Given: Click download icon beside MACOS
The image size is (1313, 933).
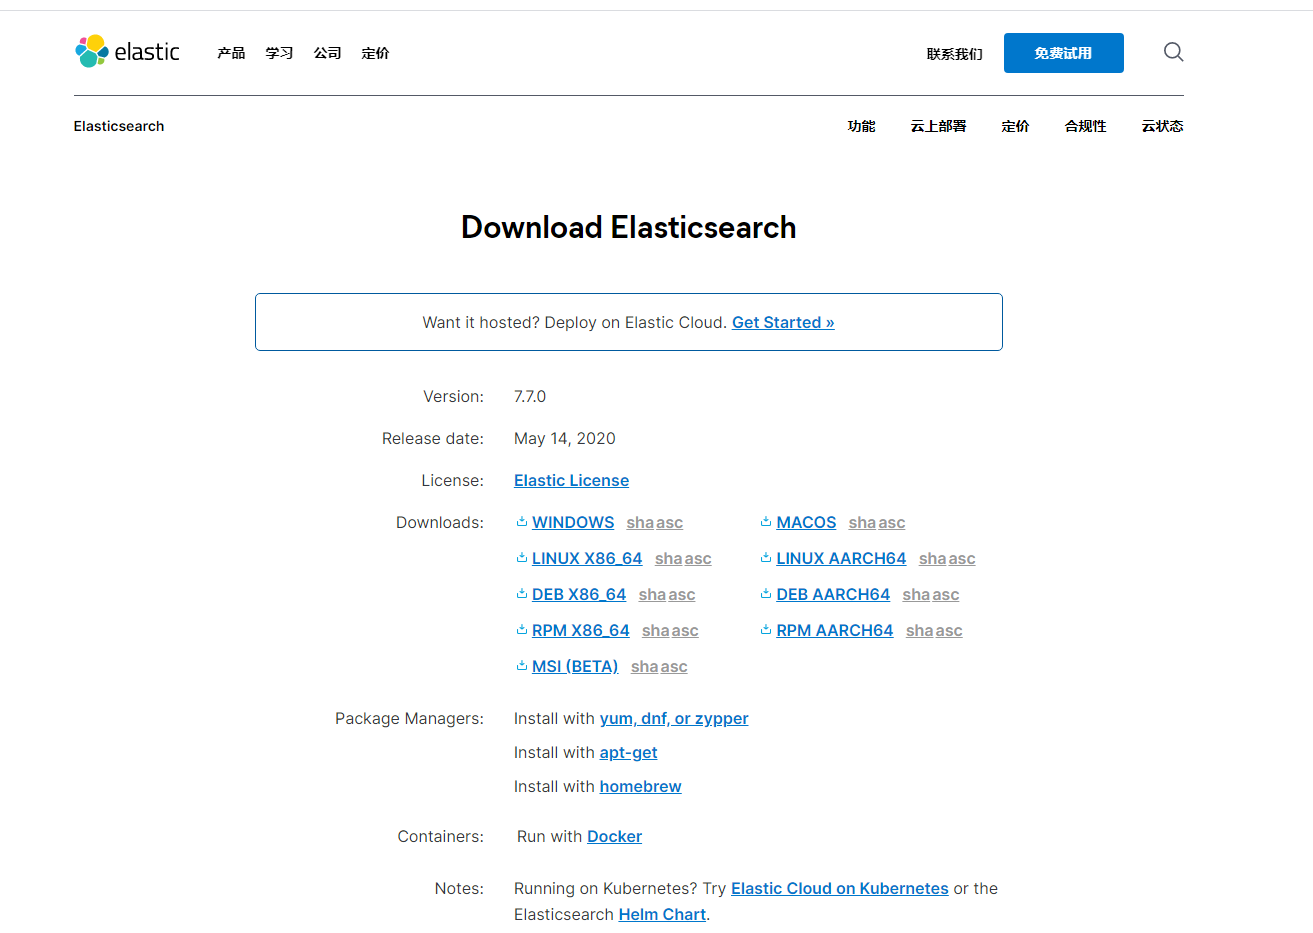Looking at the screenshot, I should click(766, 521).
